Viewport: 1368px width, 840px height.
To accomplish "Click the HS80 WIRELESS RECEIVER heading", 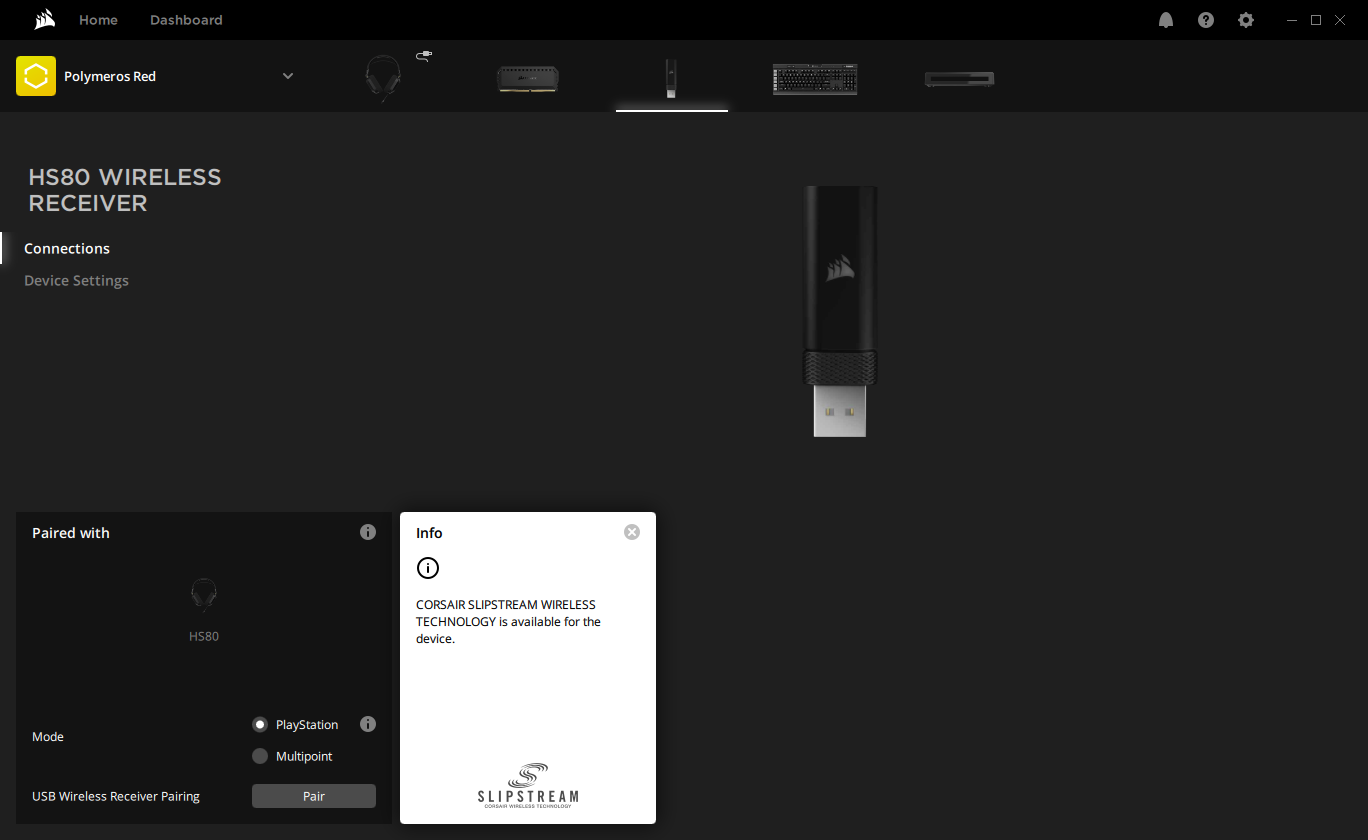I will tap(125, 190).
